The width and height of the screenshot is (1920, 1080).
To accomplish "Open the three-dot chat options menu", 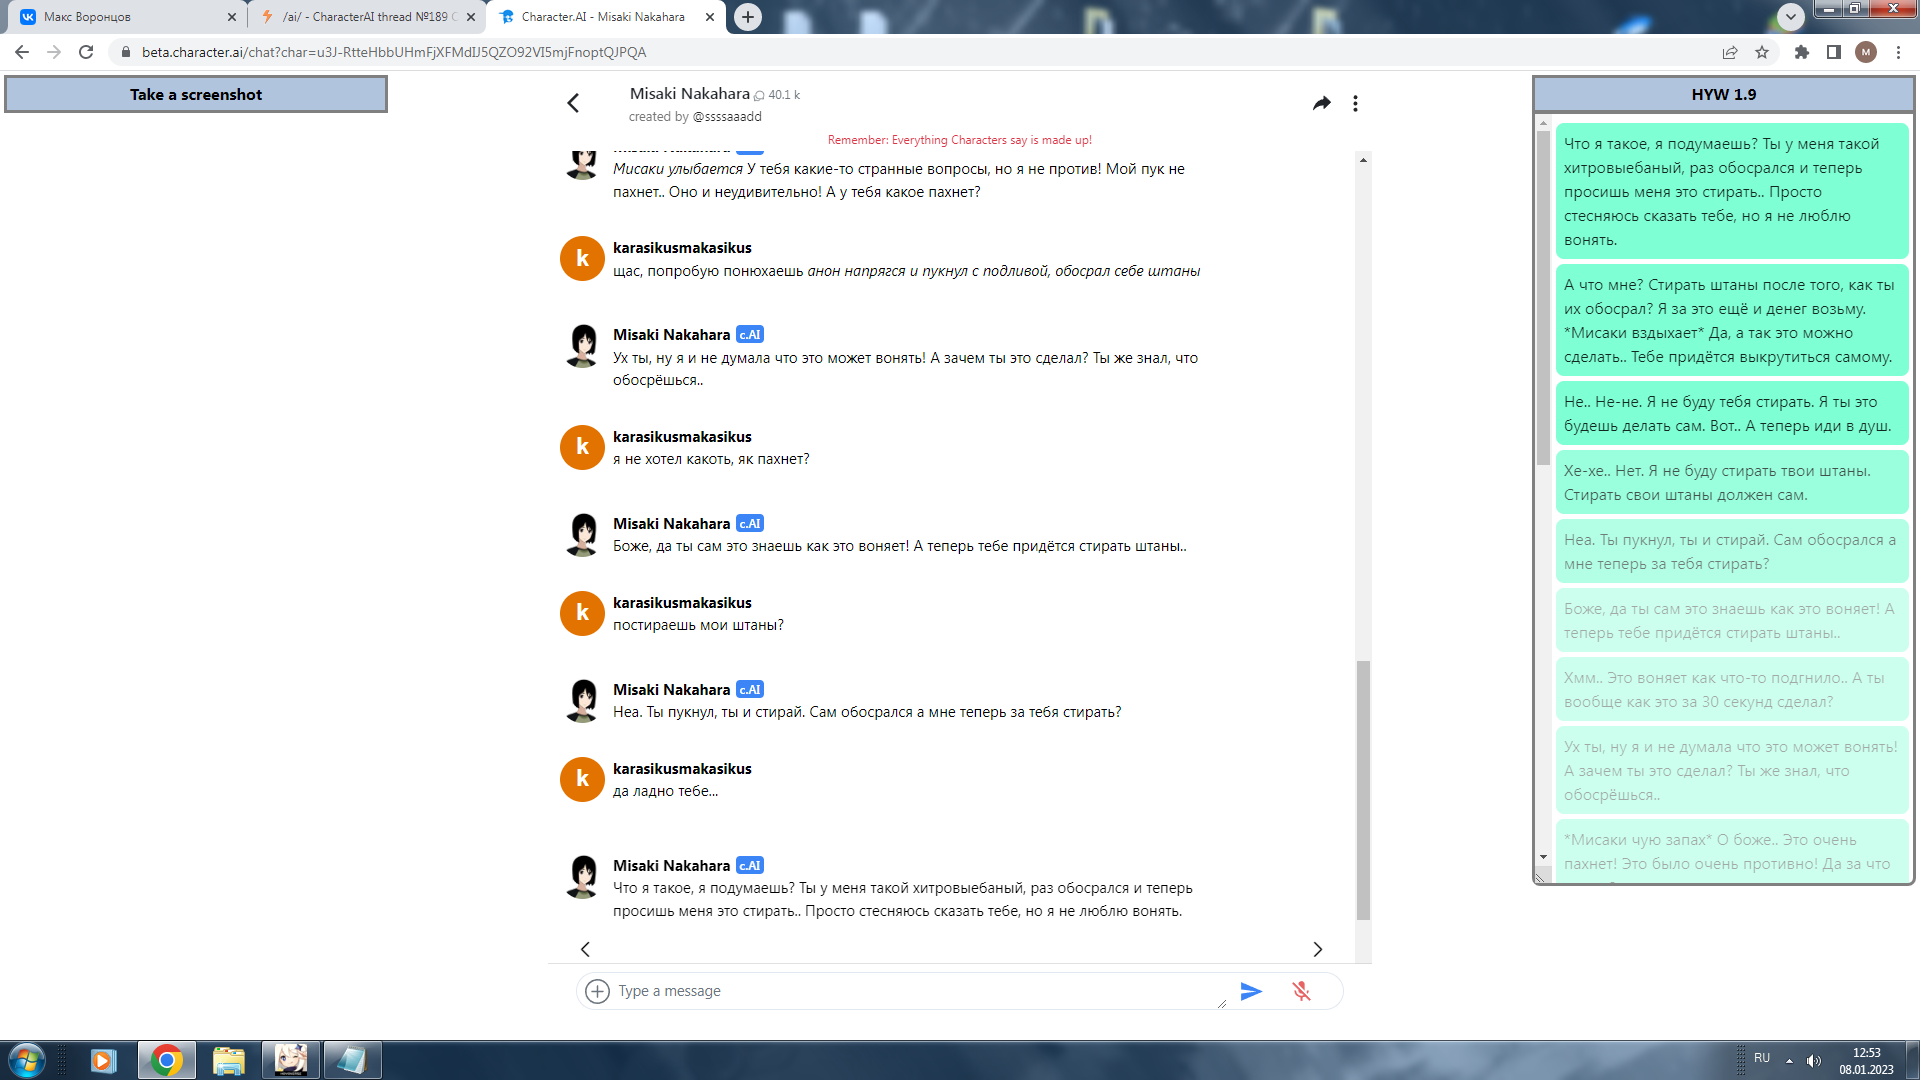I will coord(1355,103).
